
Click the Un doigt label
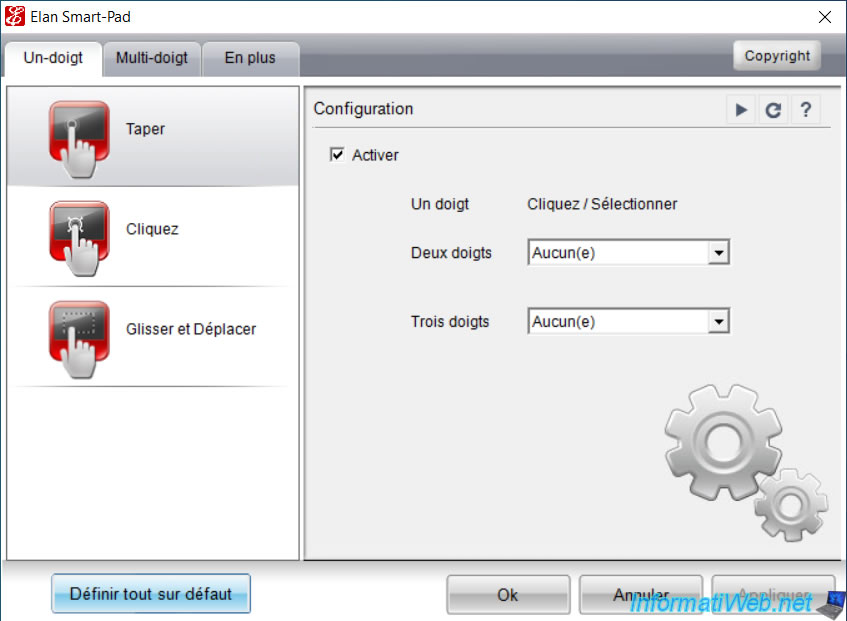(440, 204)
